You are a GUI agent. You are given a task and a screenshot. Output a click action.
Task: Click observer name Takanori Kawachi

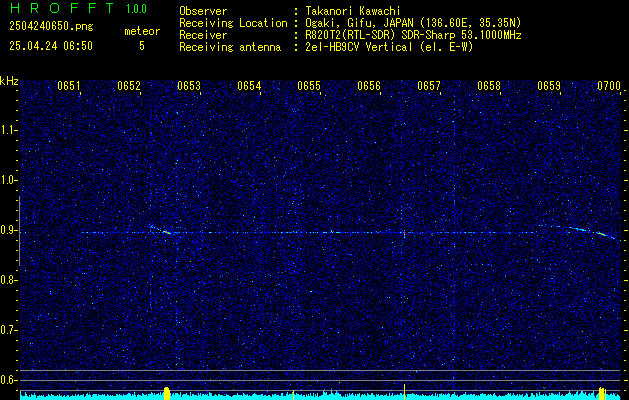tap(353, 12)
